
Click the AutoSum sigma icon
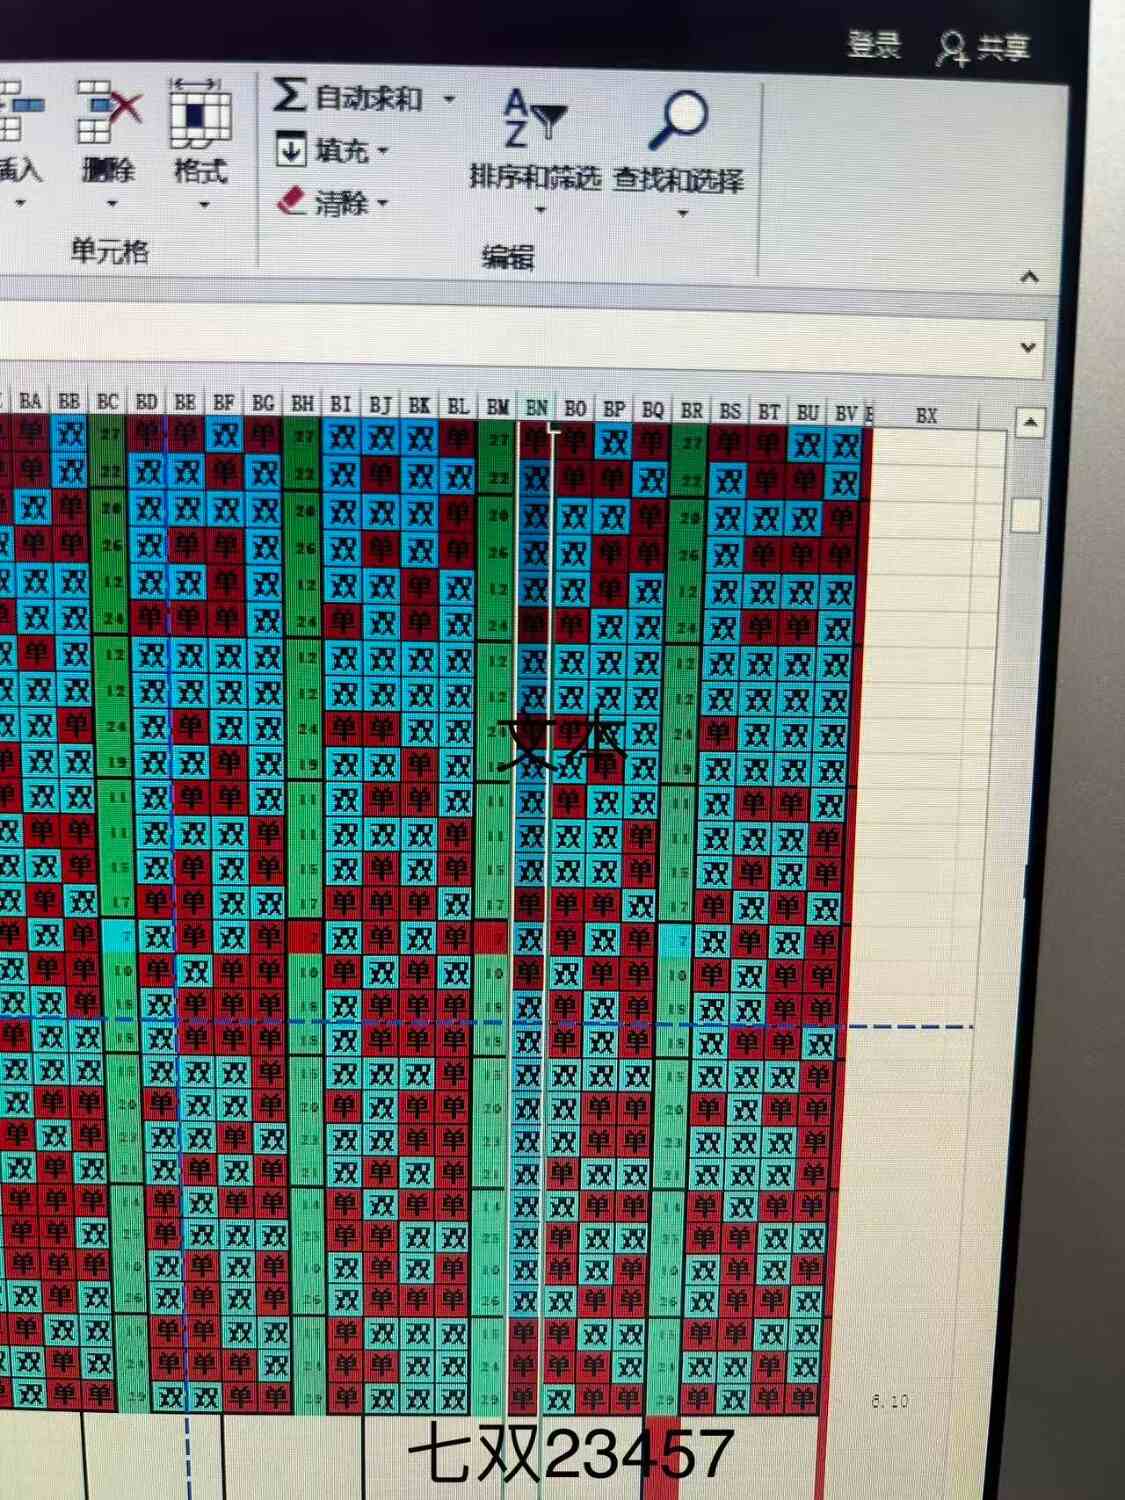click(289, 95)
